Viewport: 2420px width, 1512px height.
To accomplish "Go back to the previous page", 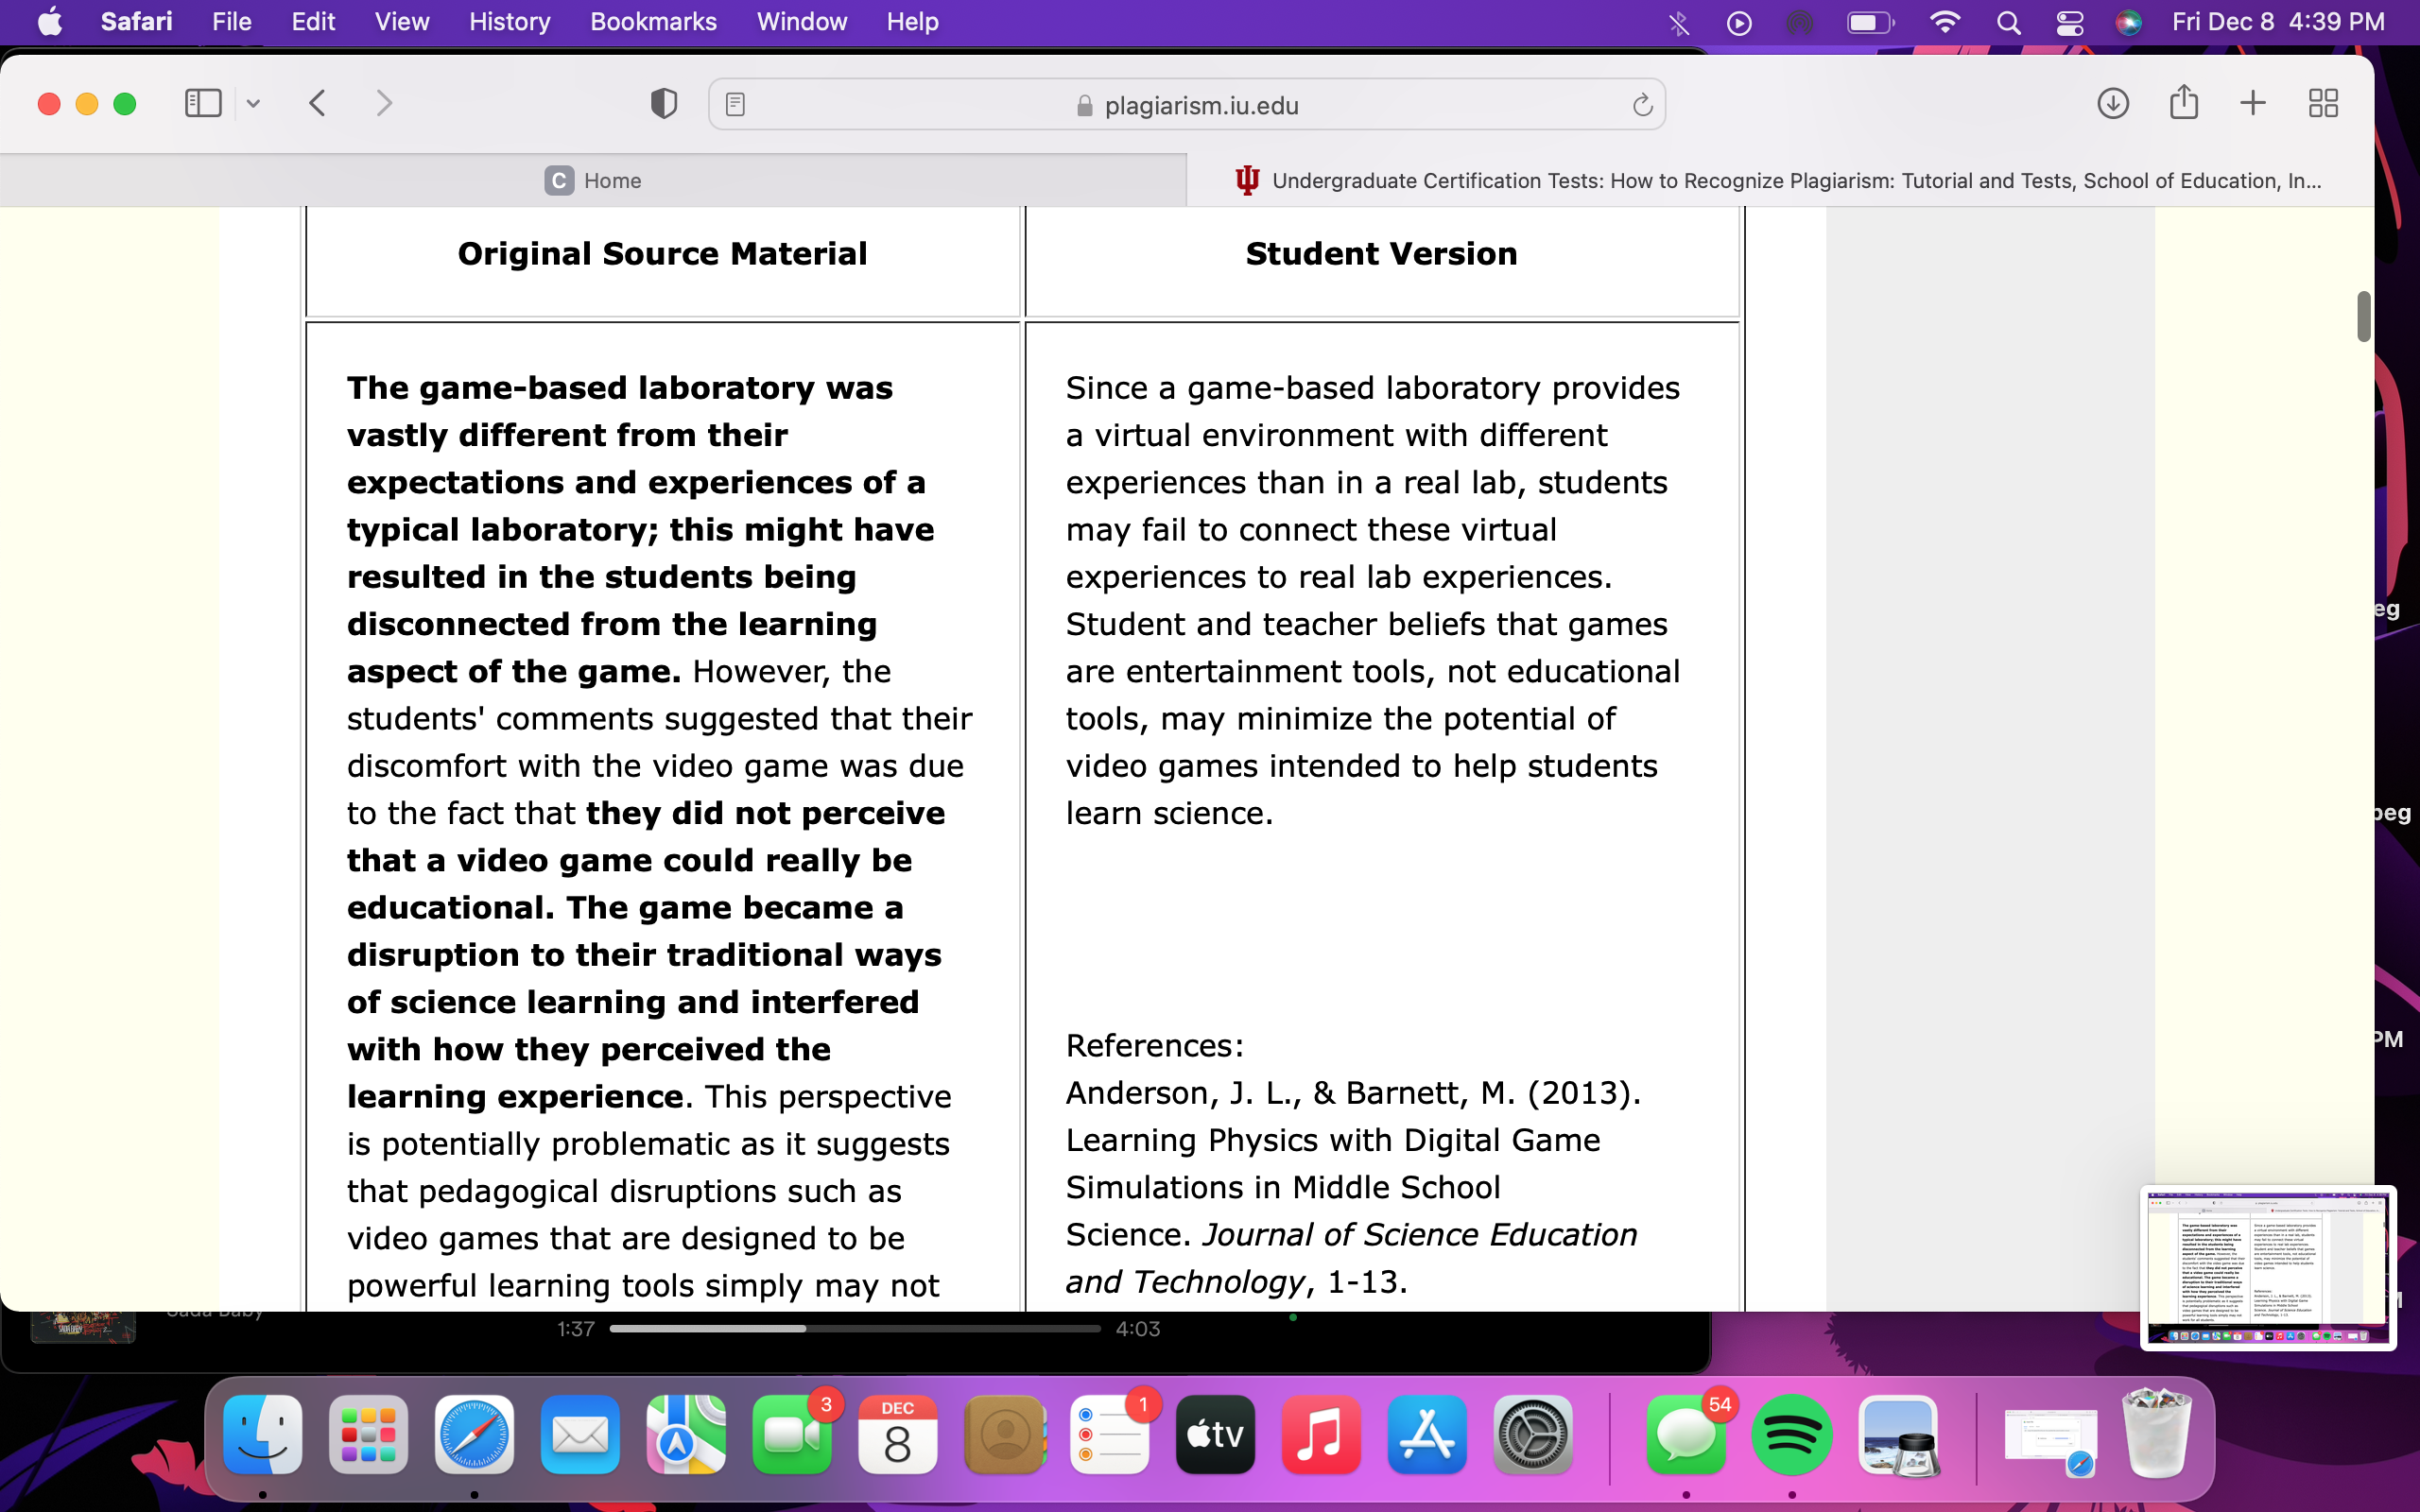I will pos(318,104).
